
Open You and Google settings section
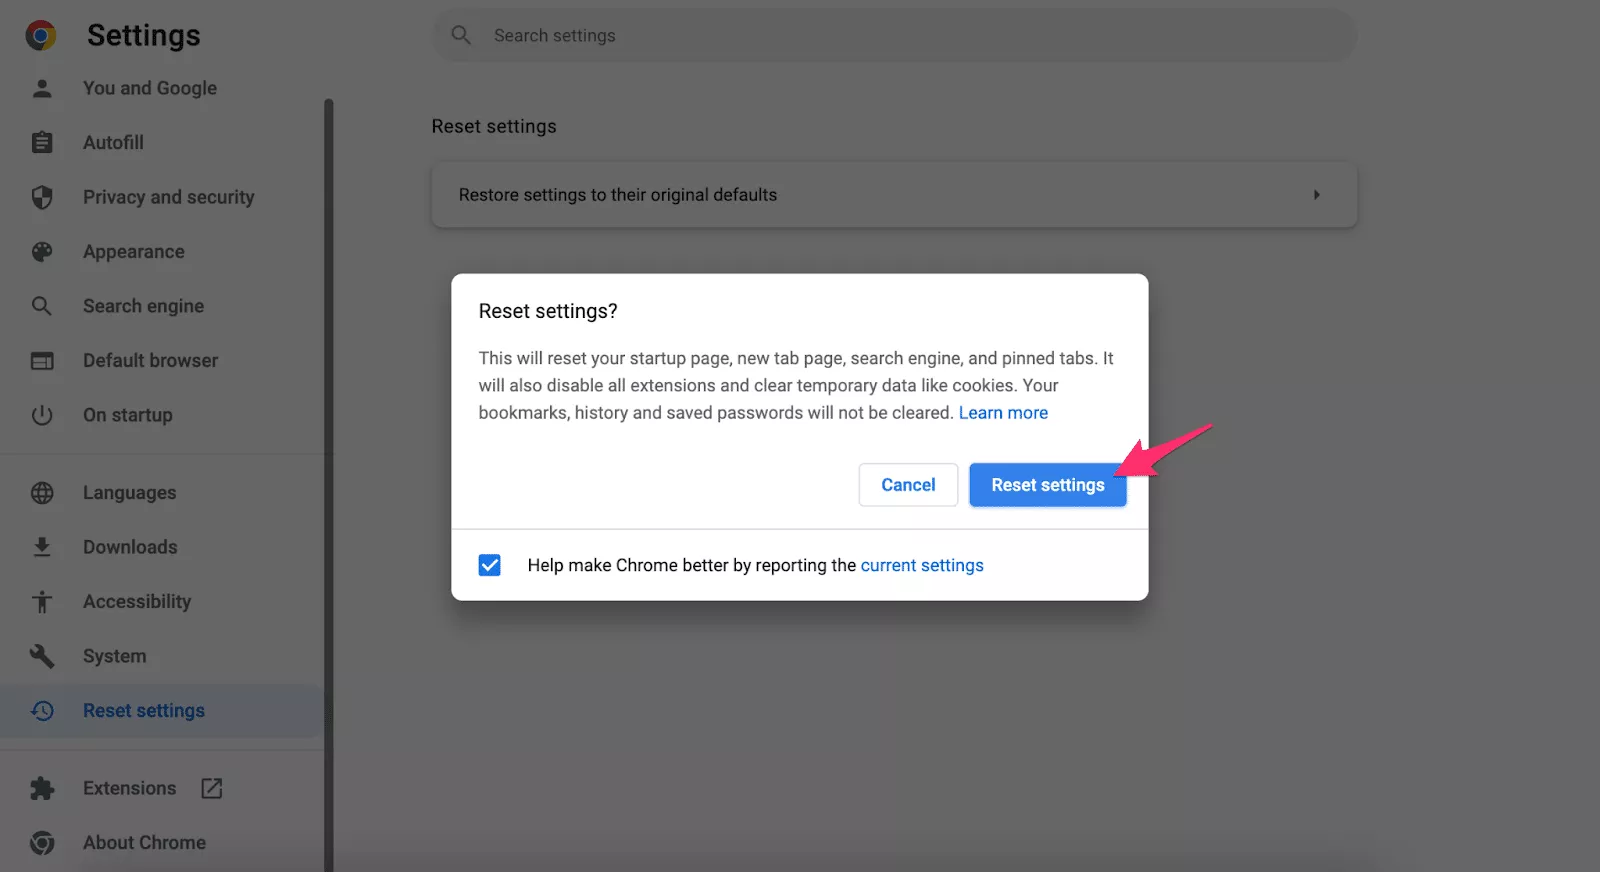pos(150,88)
